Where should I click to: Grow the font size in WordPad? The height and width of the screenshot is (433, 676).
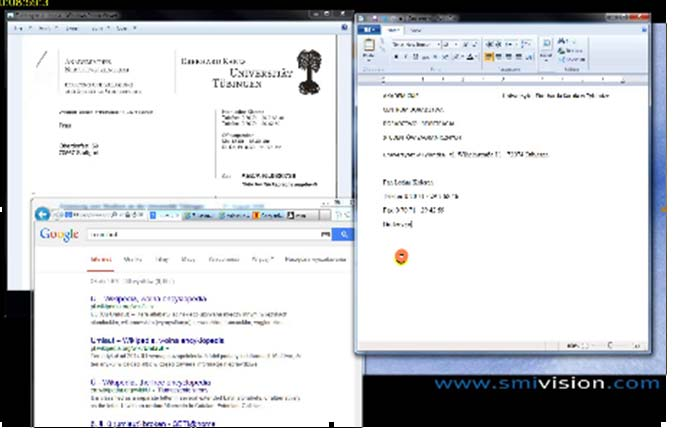coord(466,44)
